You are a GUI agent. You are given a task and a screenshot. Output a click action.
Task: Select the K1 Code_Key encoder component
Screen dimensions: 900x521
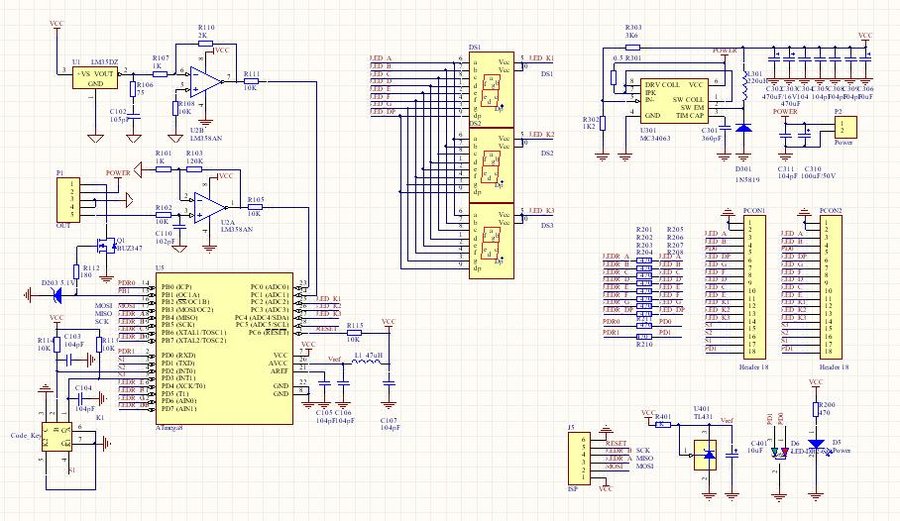coord(53,436)
